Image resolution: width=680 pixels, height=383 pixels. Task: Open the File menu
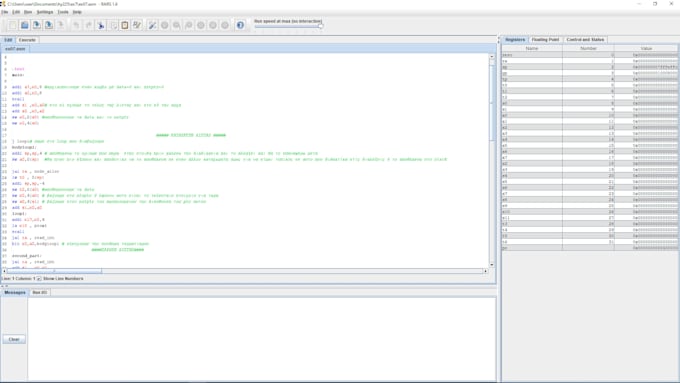coord(5,12)
